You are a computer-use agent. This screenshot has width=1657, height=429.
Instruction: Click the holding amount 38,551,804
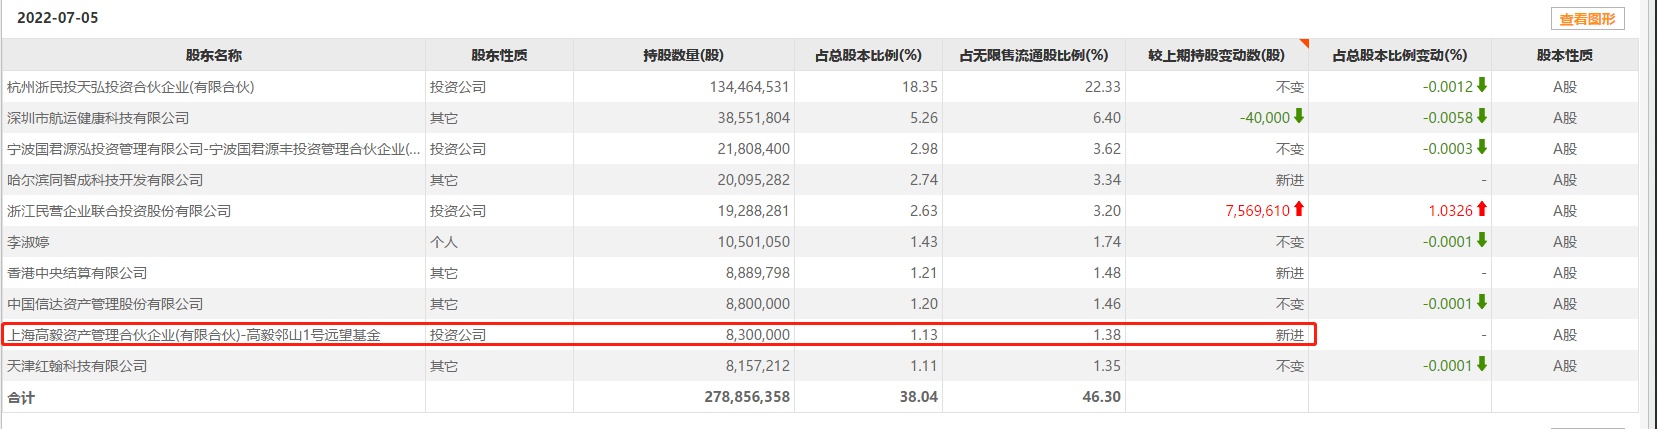tap(754, 118)
